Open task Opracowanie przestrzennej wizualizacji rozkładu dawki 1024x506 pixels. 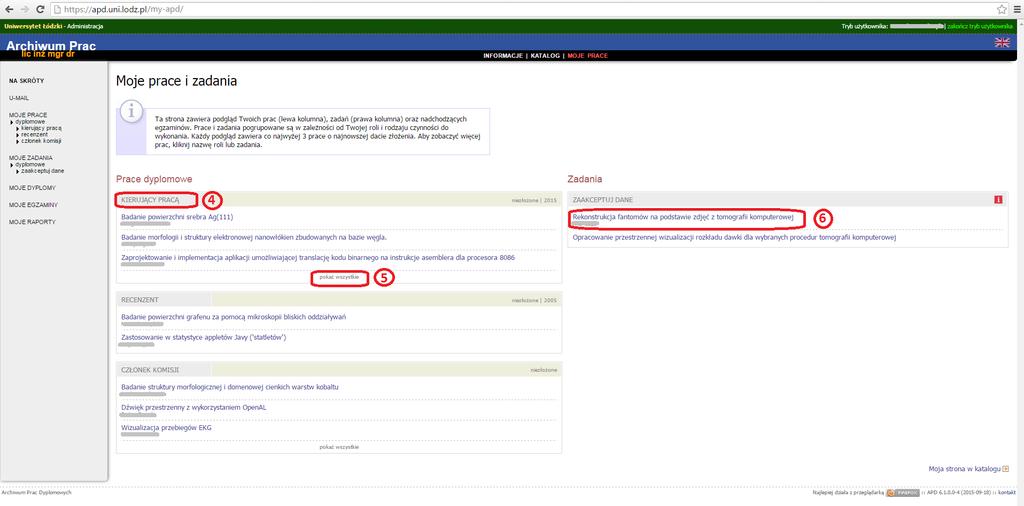click(734, 237)
